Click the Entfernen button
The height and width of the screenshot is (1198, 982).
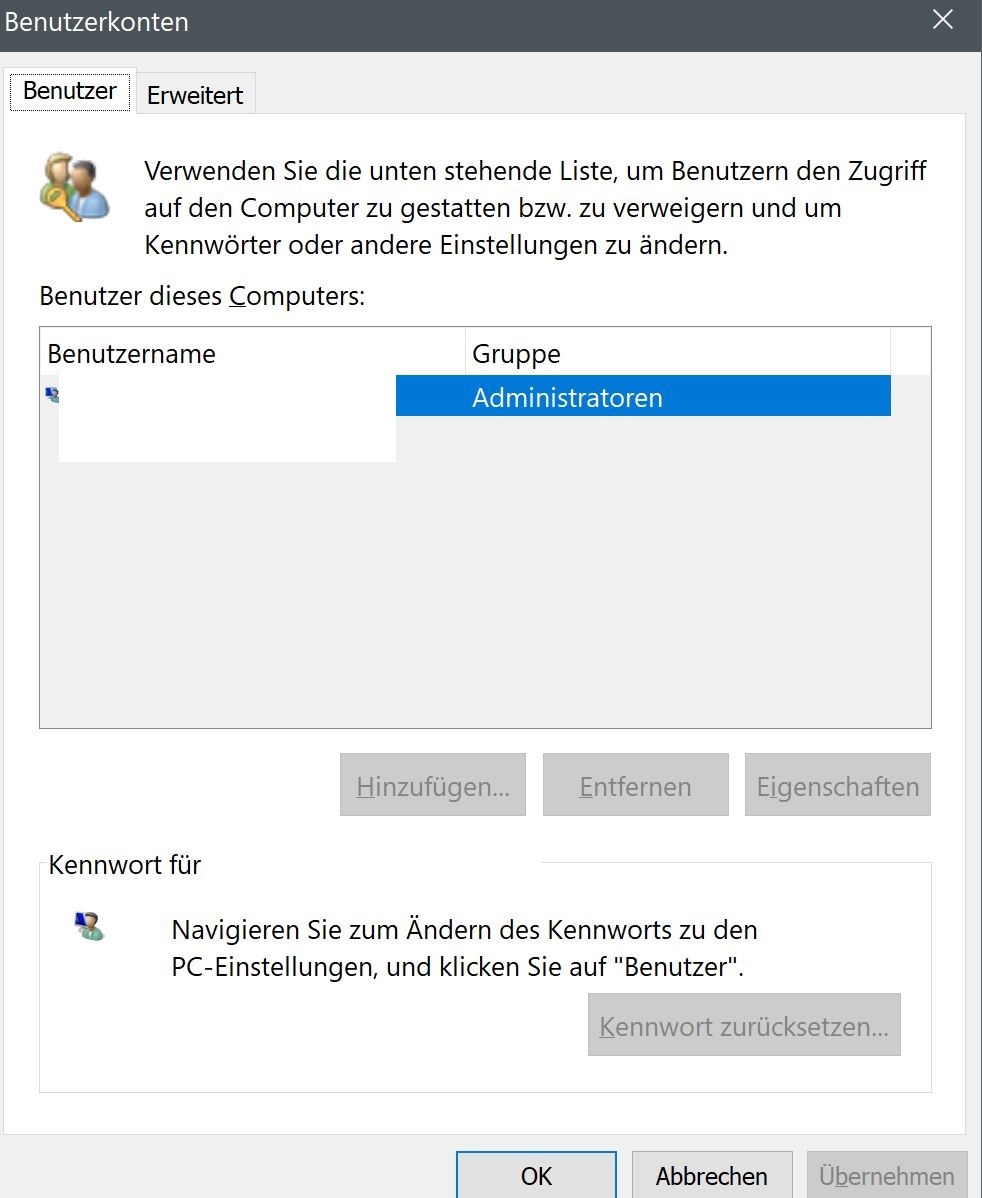(x=635, y=785)
